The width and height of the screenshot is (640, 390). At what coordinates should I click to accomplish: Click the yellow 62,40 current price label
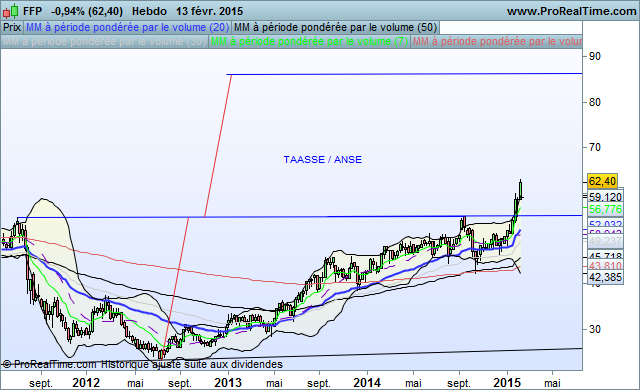point(602,181)
